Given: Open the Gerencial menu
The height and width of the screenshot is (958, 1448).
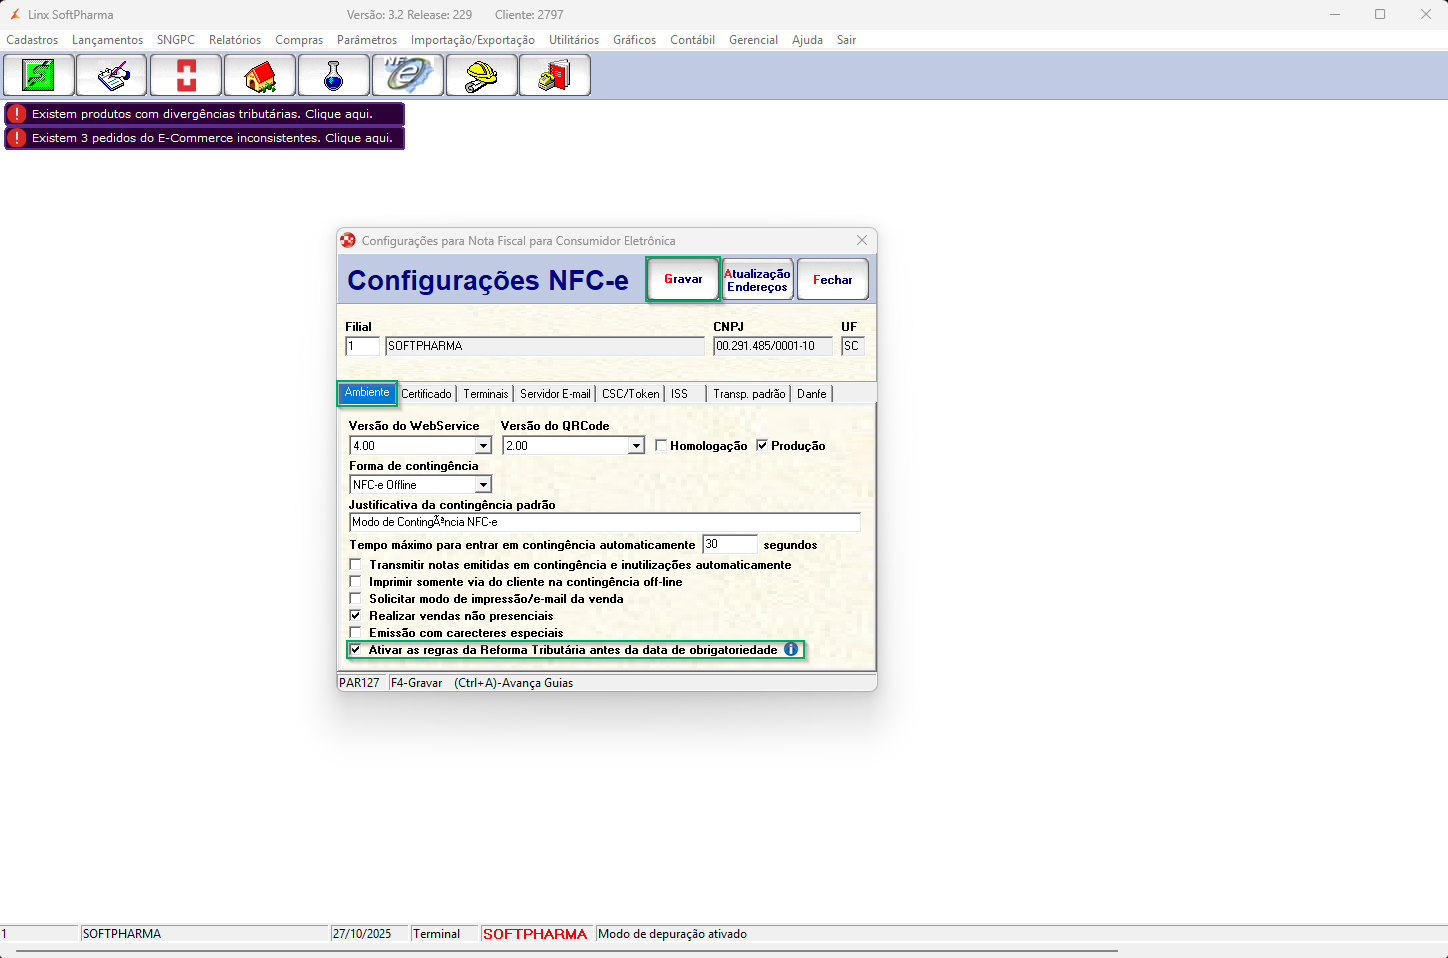Looking at the screenshot, I should (753, 40).
